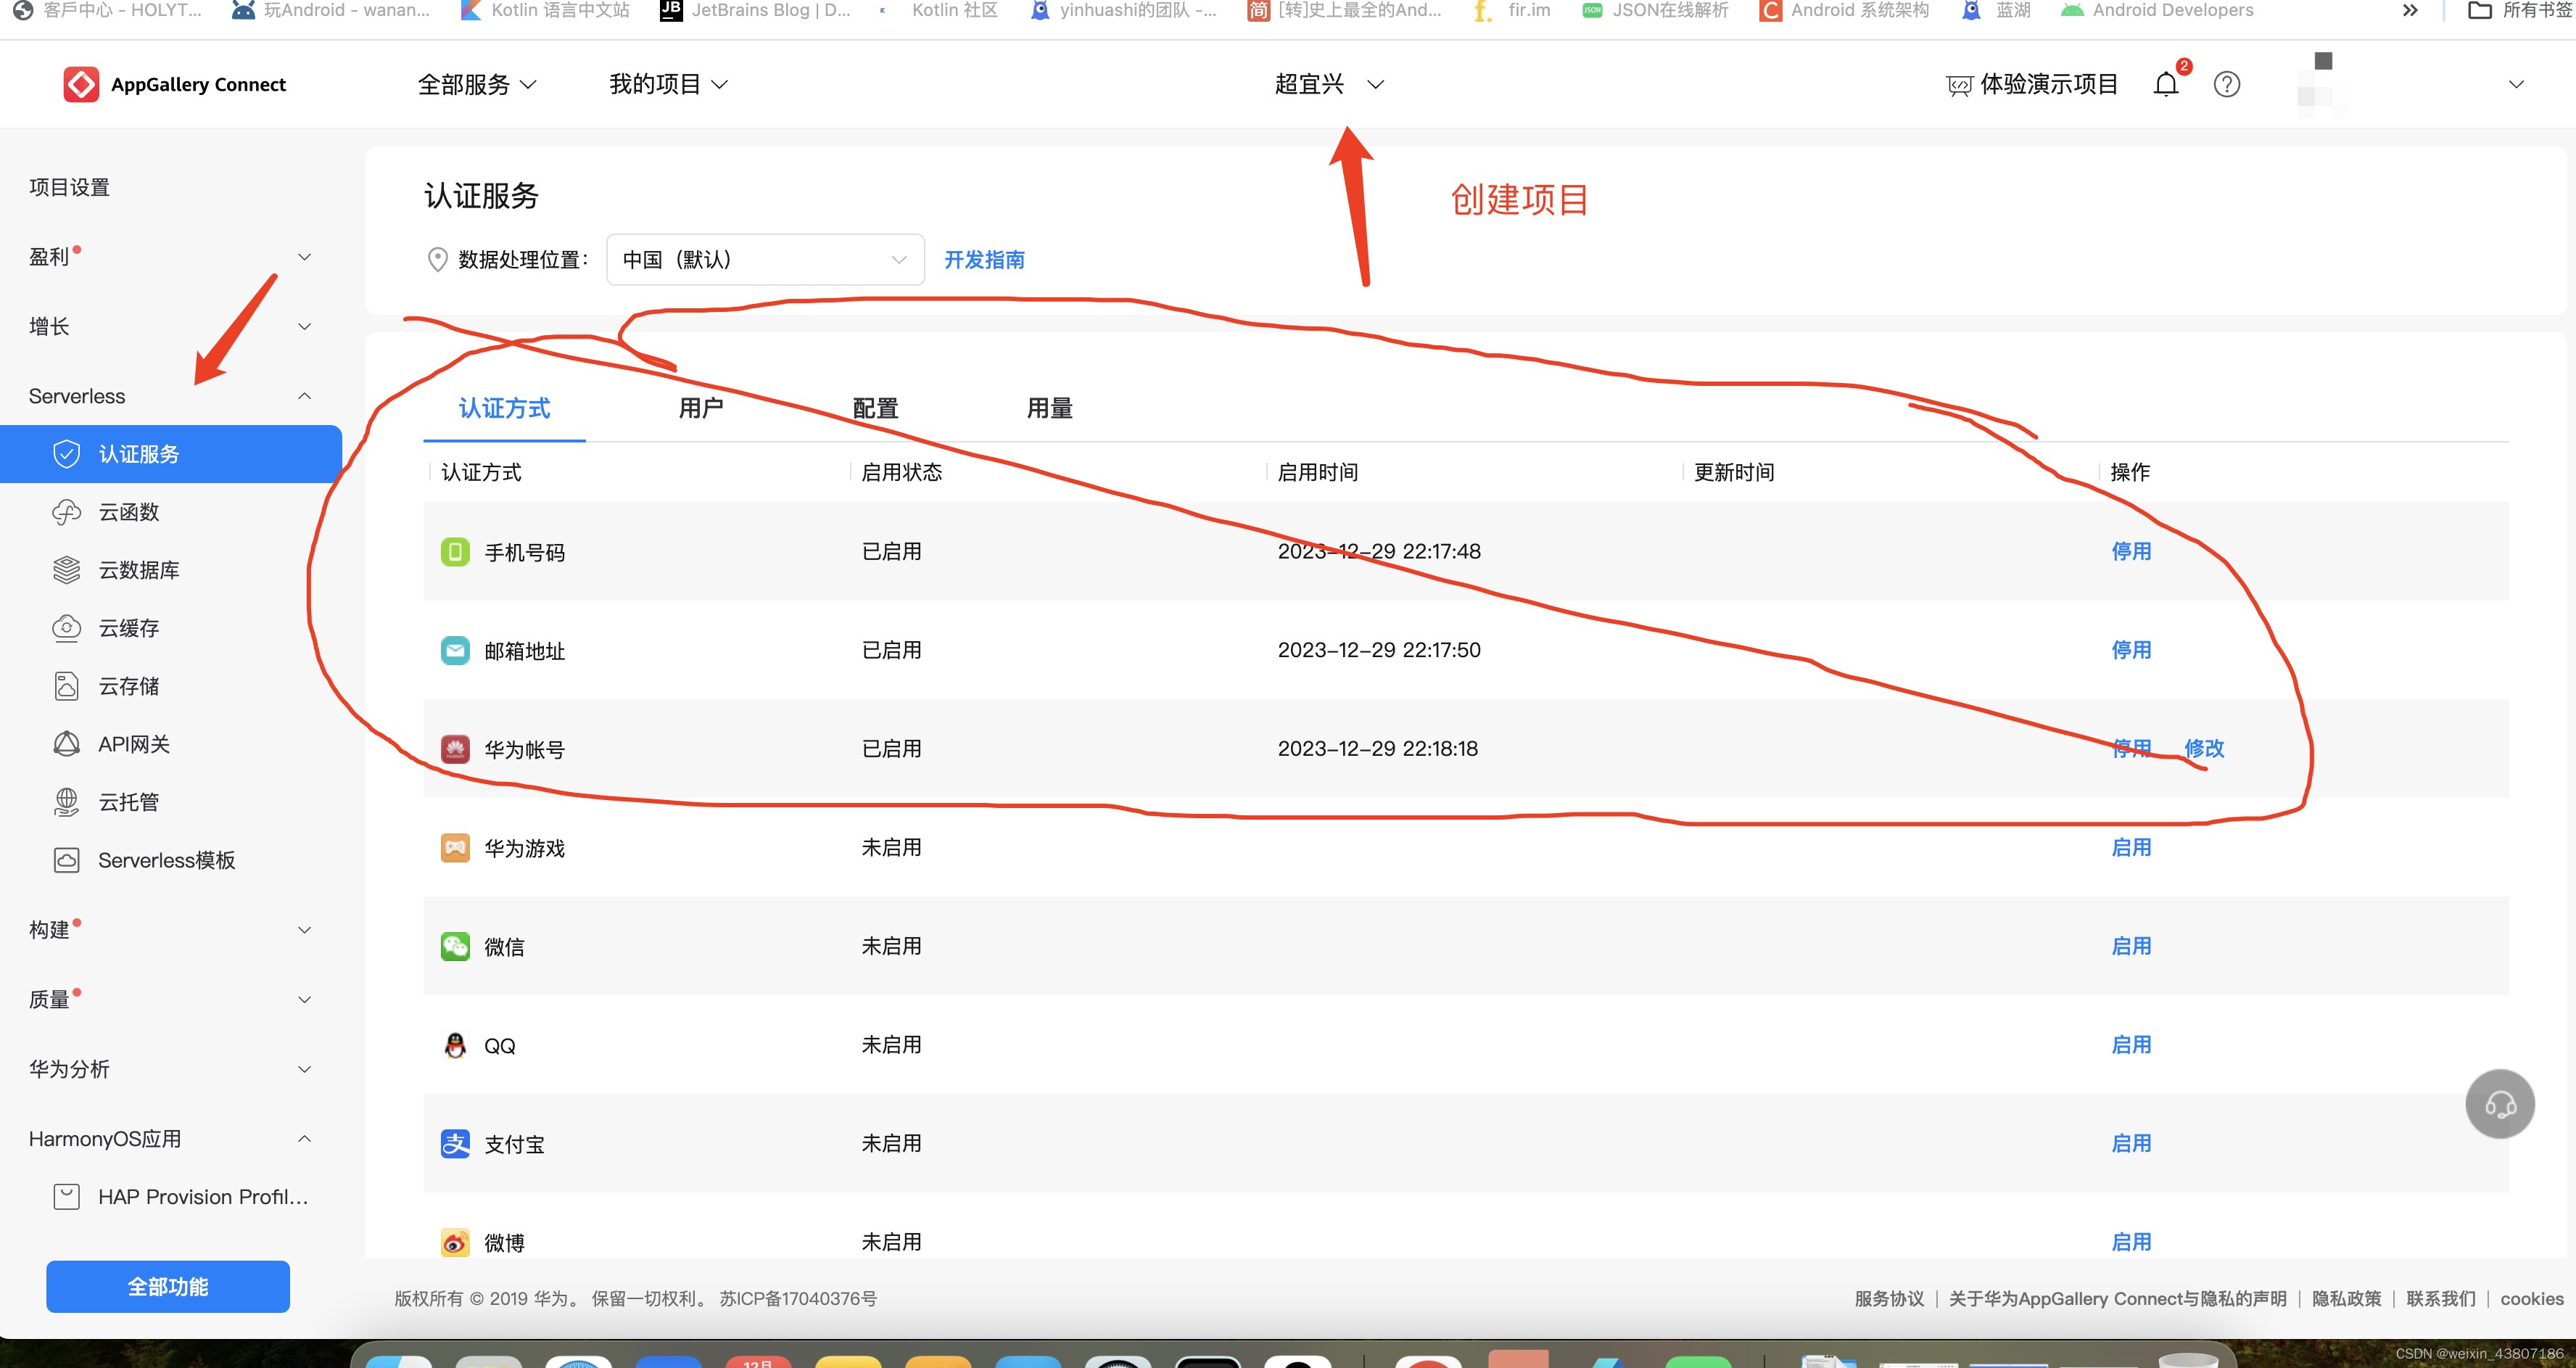Show more bookmarks chevron
The width and height of the screenshot is (2576, 1368).
(x=2410, y=10)
